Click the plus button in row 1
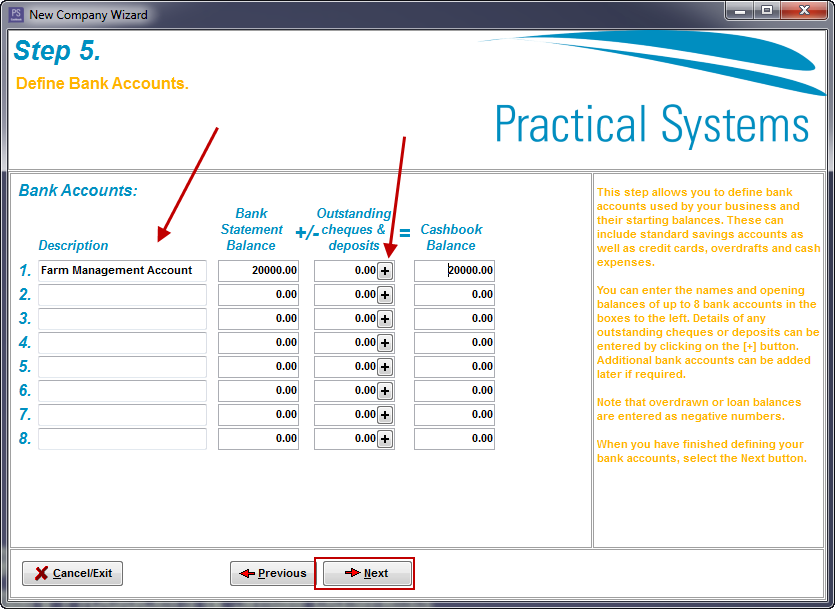Screen dimensions: 835x609 (385, 271)
